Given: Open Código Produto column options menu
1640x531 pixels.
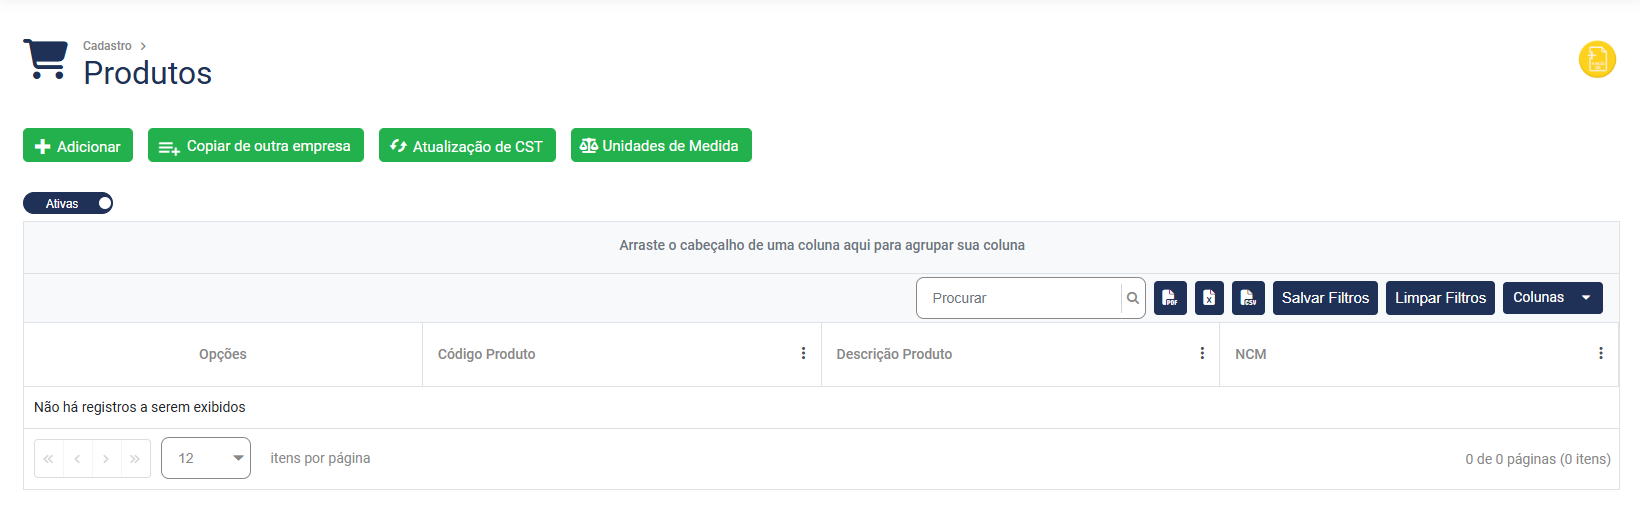Looking at the screenshot, I should click(803, 354).
